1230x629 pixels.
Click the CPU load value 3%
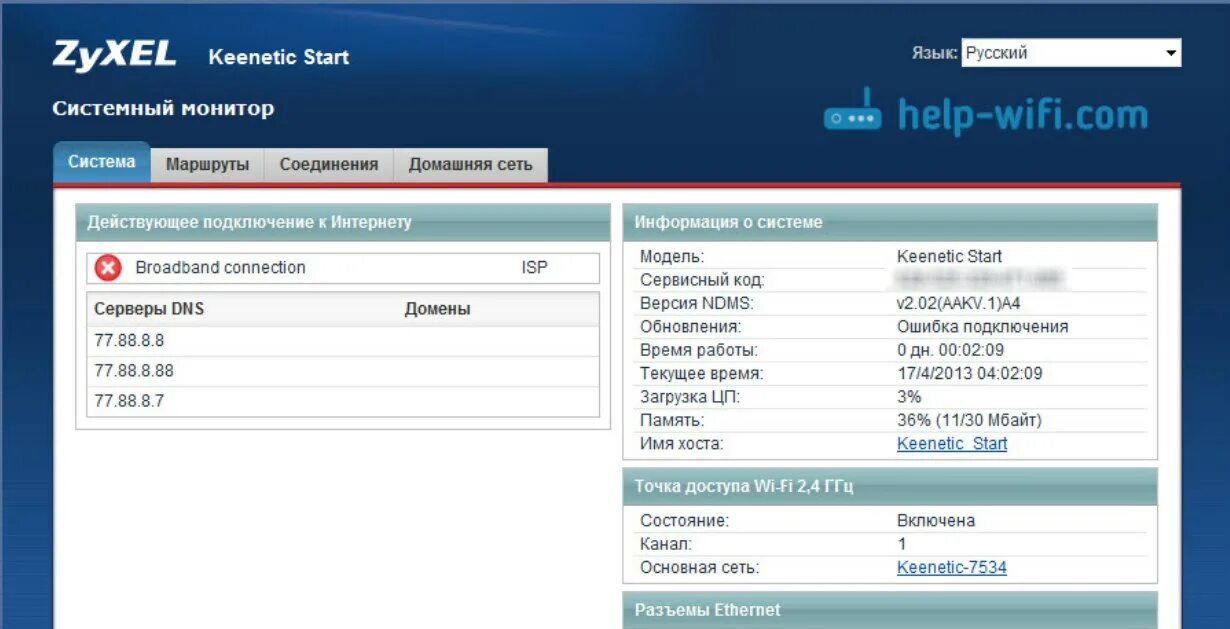point(909,397)
